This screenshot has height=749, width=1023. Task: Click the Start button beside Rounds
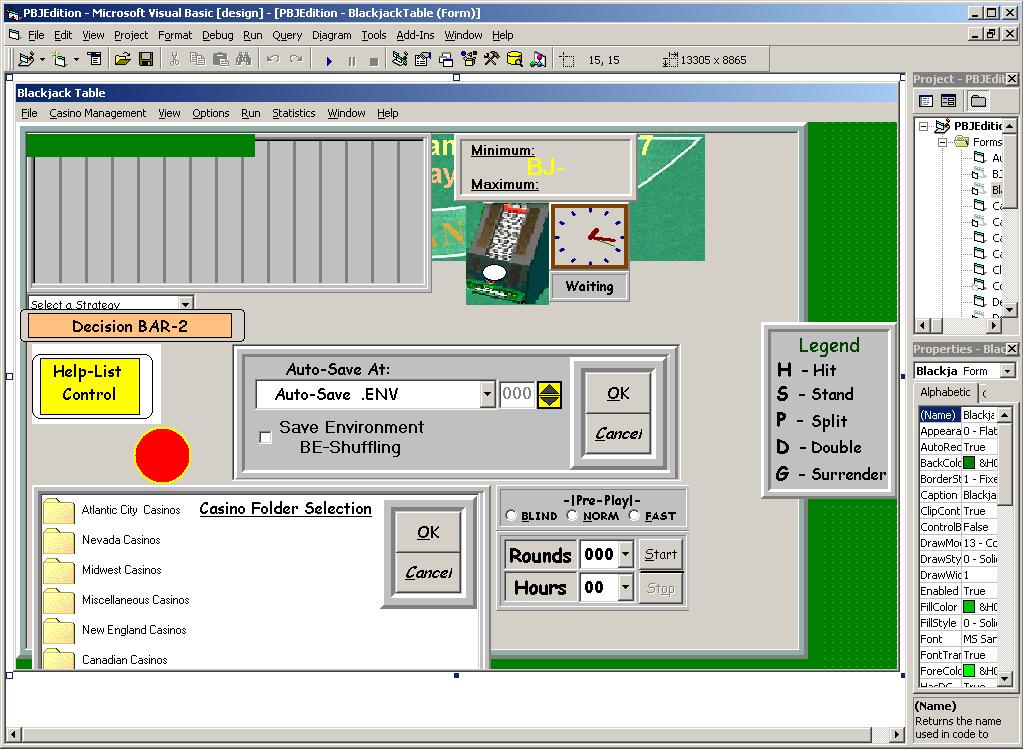tap(660, 555)
